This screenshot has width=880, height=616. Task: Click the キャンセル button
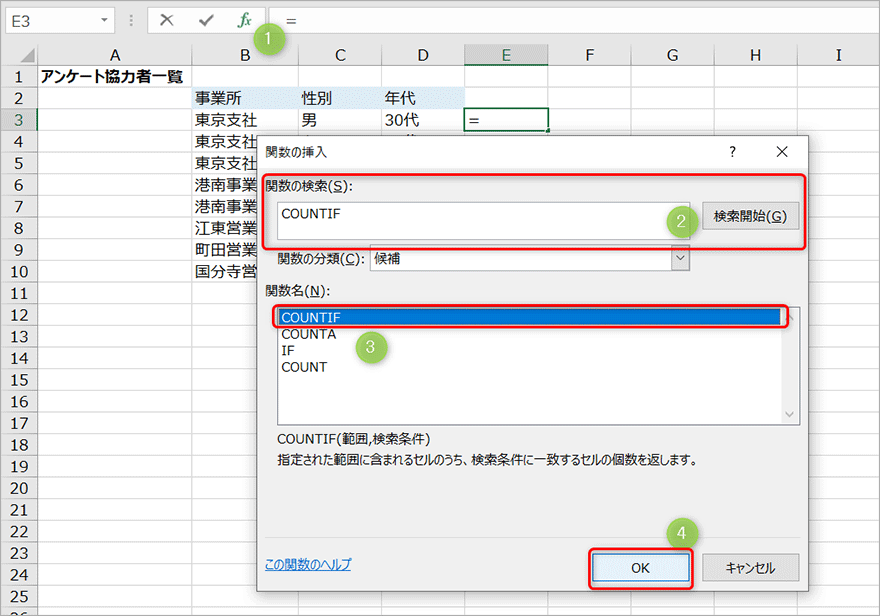tap(750, 567)
